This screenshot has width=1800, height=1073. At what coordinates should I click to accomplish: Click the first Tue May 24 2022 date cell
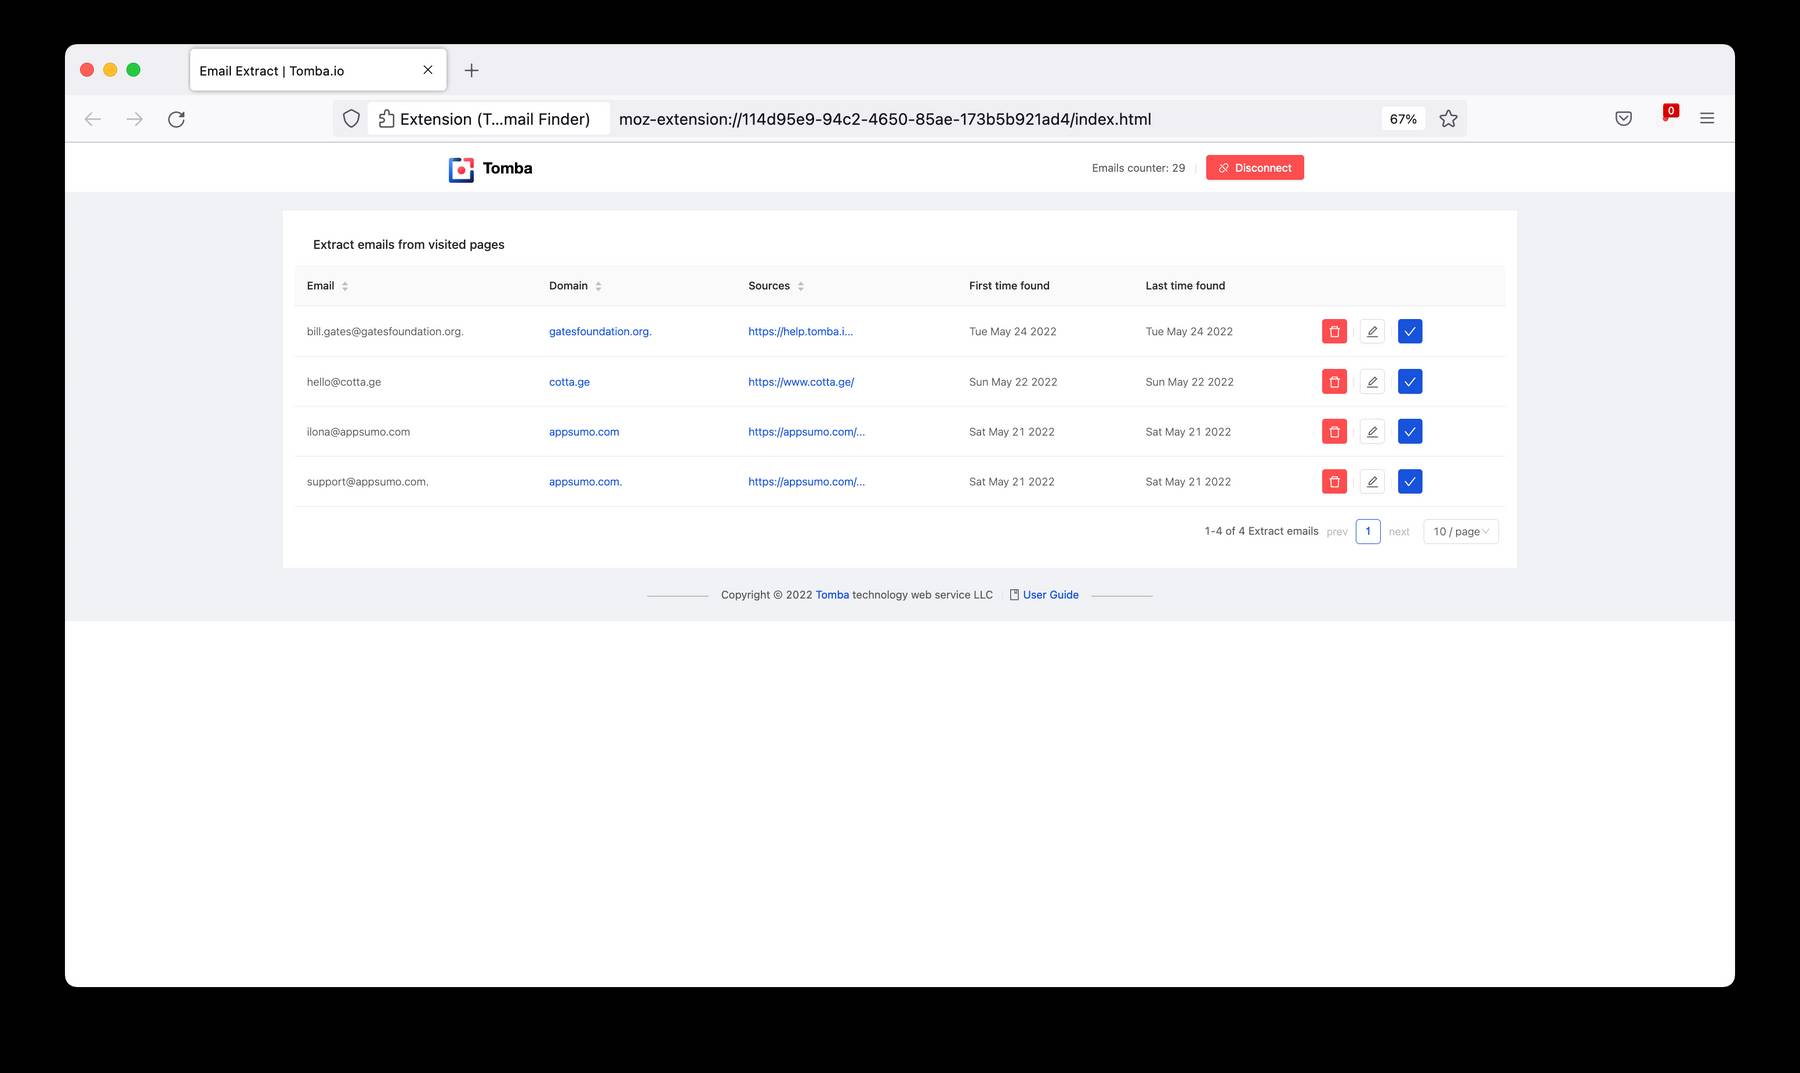point(1012,331)
